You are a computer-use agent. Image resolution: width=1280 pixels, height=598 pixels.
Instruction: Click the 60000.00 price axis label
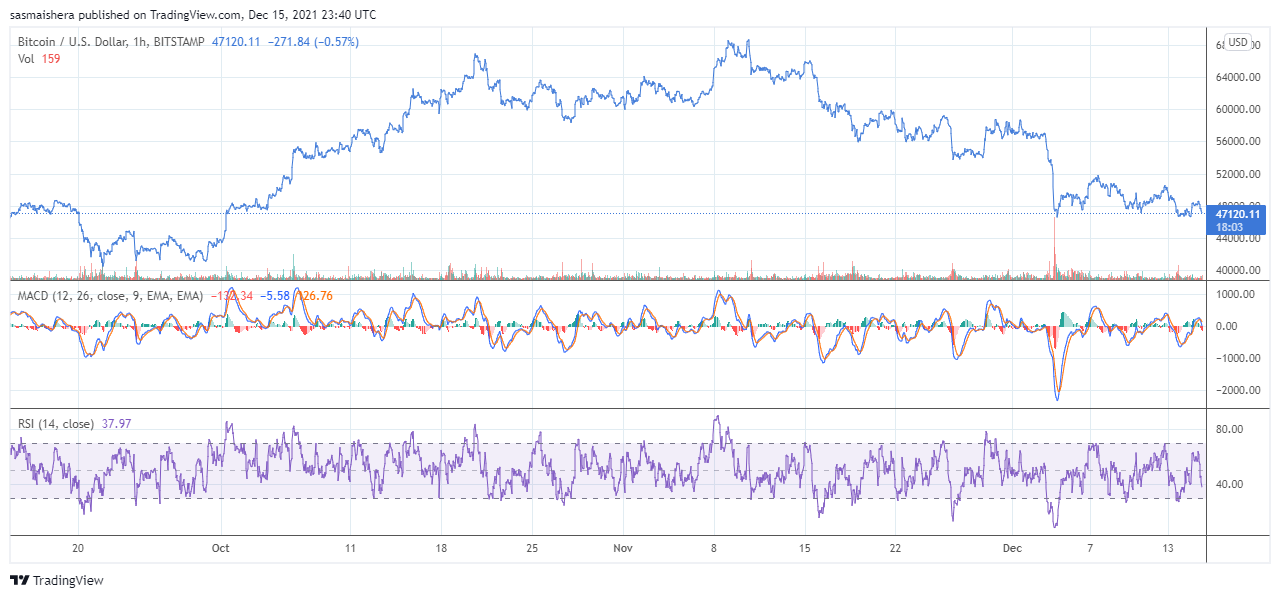click(1238, 109)
